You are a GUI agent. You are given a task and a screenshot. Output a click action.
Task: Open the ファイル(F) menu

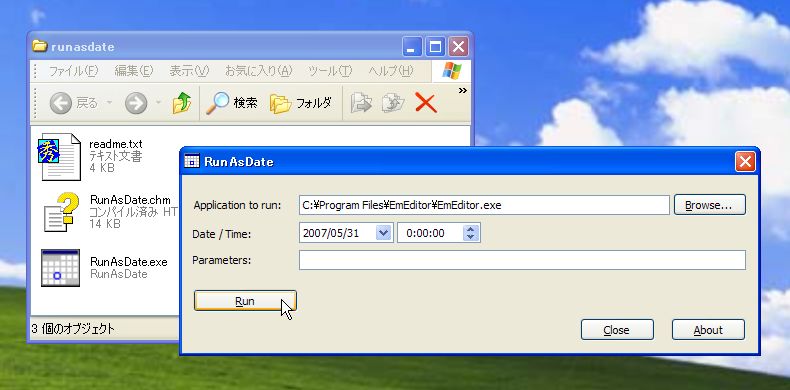coord(73,71)
